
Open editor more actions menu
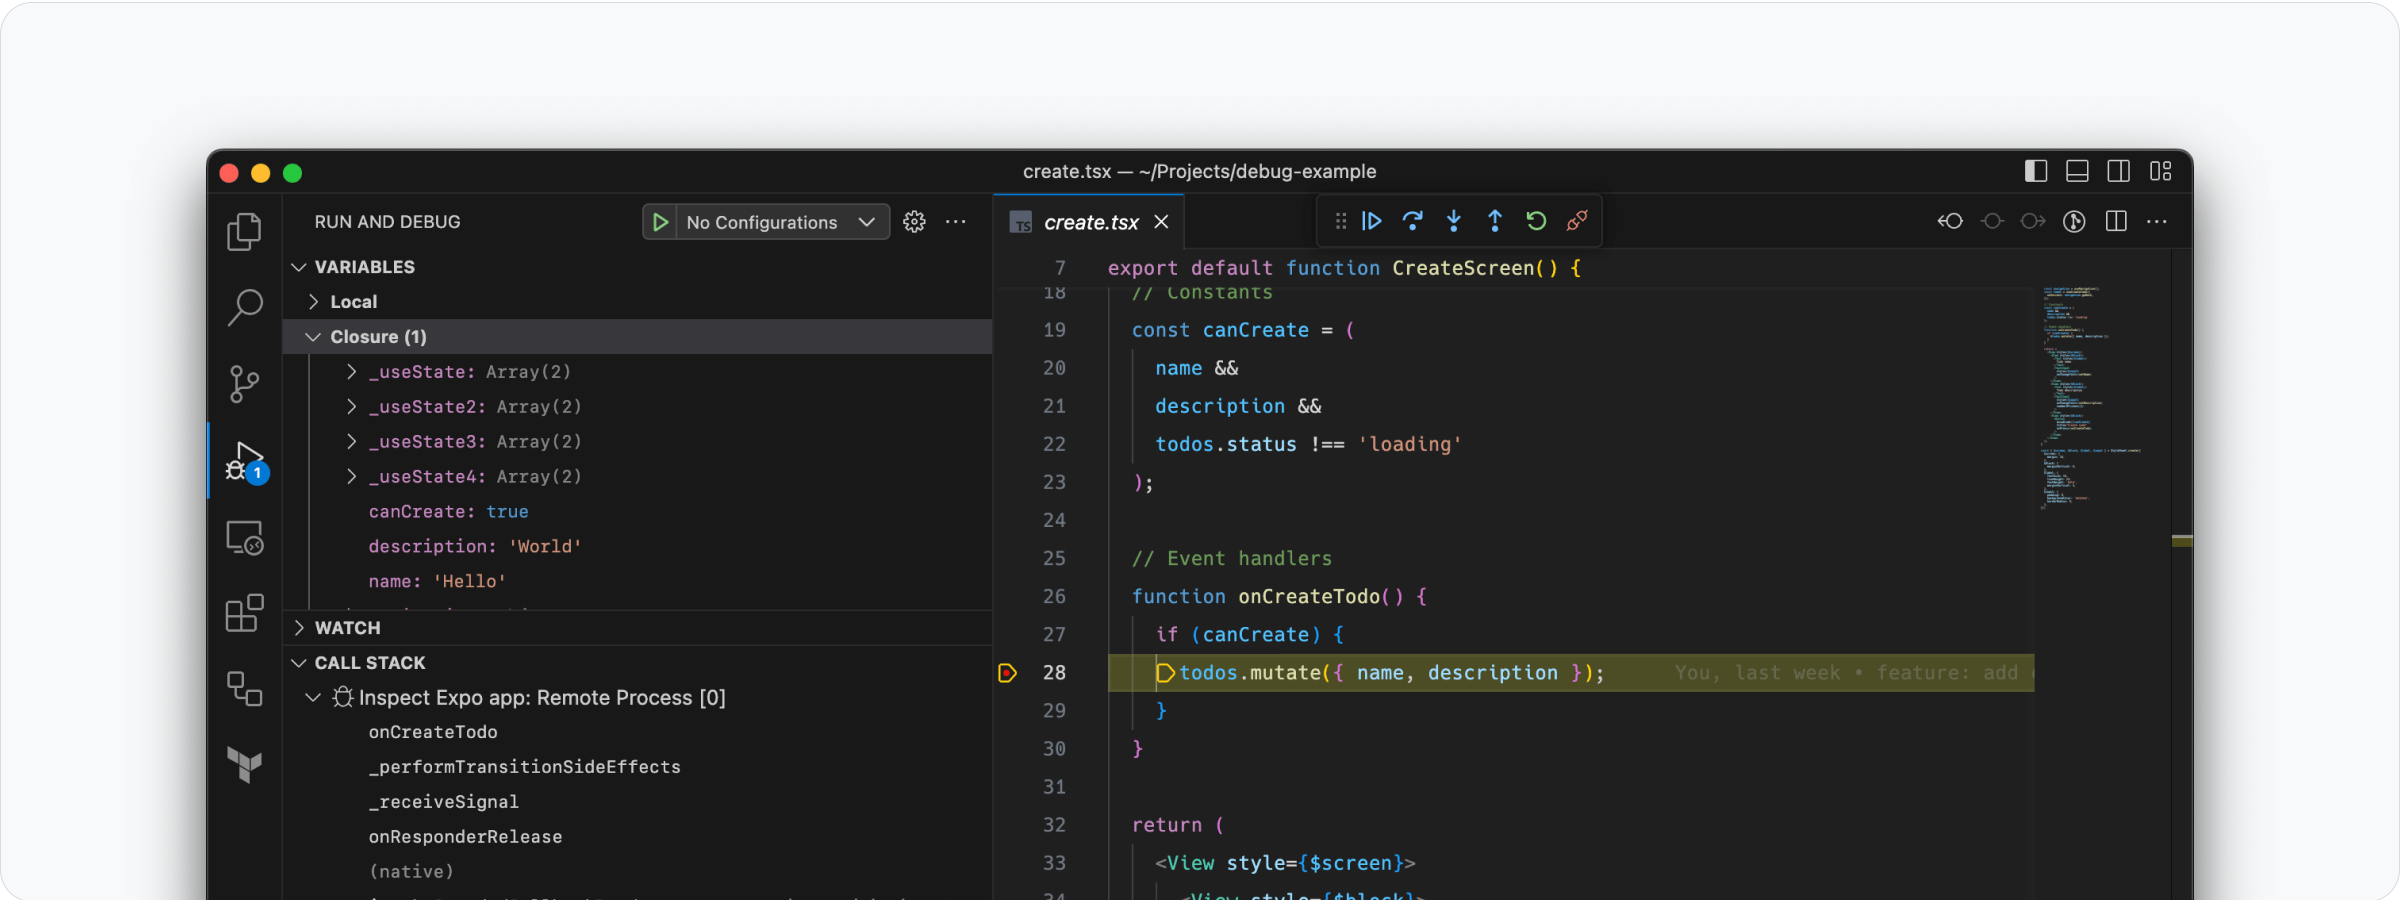click(x=2157, y=221)
